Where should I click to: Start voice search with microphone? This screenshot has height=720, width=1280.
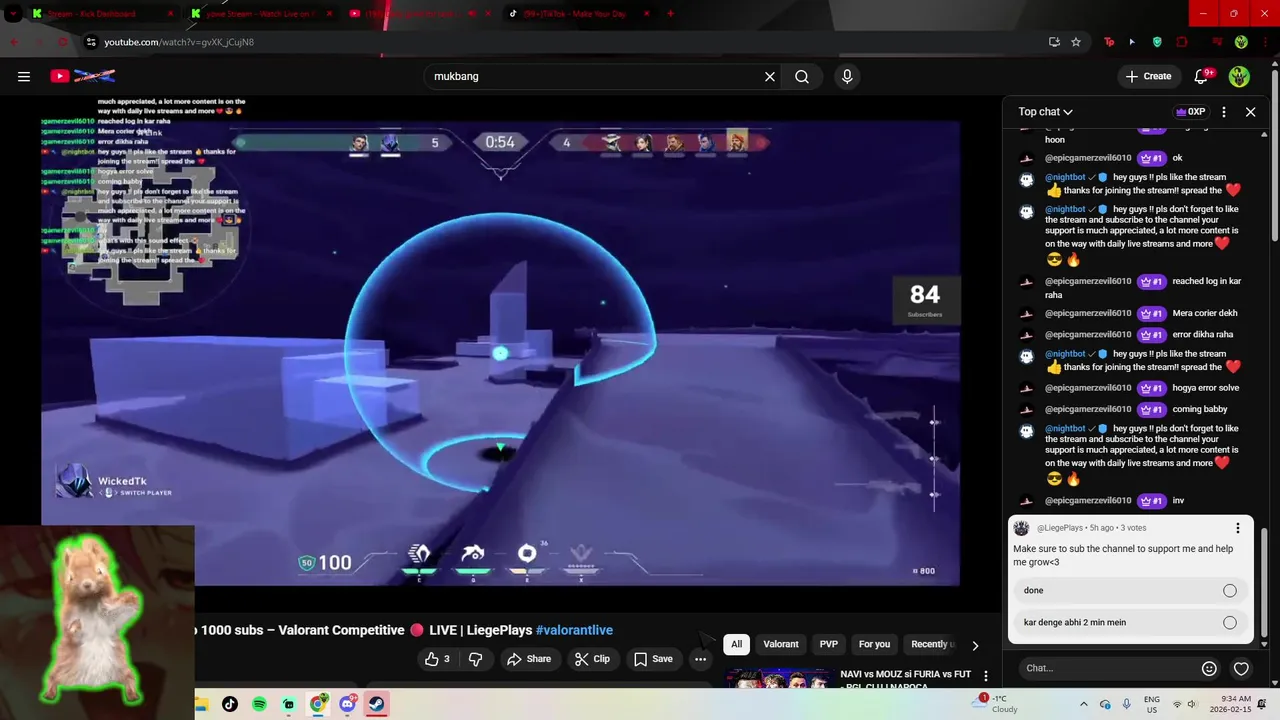(847, 76)
